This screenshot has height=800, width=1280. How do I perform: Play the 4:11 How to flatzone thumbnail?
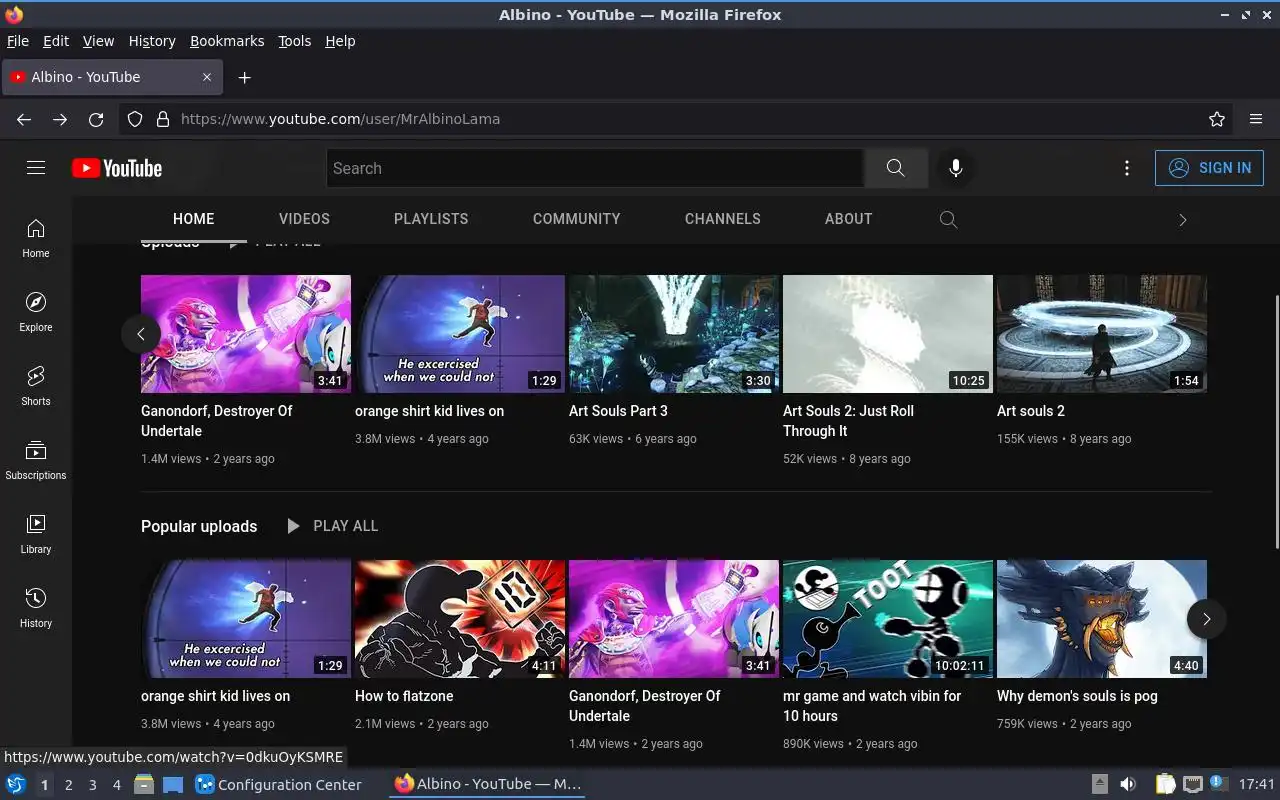pyautogui.click(x=460, y=619)
